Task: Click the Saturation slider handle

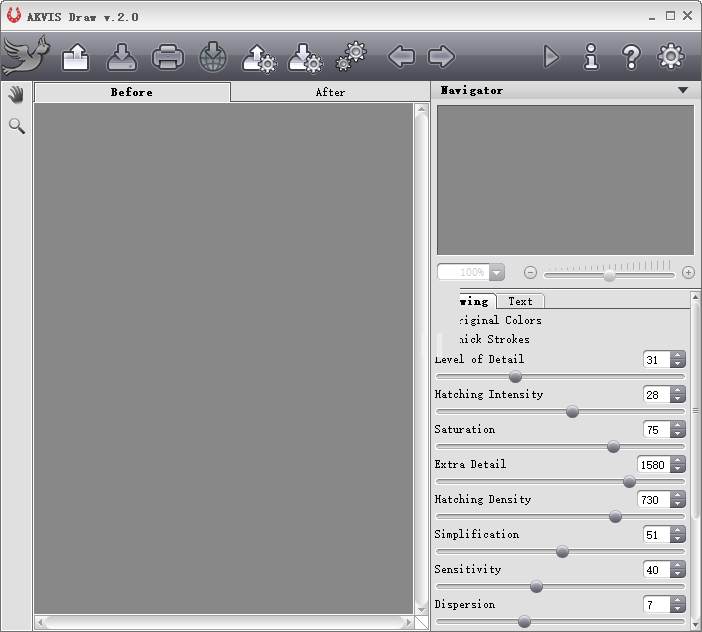Action: 614,447
